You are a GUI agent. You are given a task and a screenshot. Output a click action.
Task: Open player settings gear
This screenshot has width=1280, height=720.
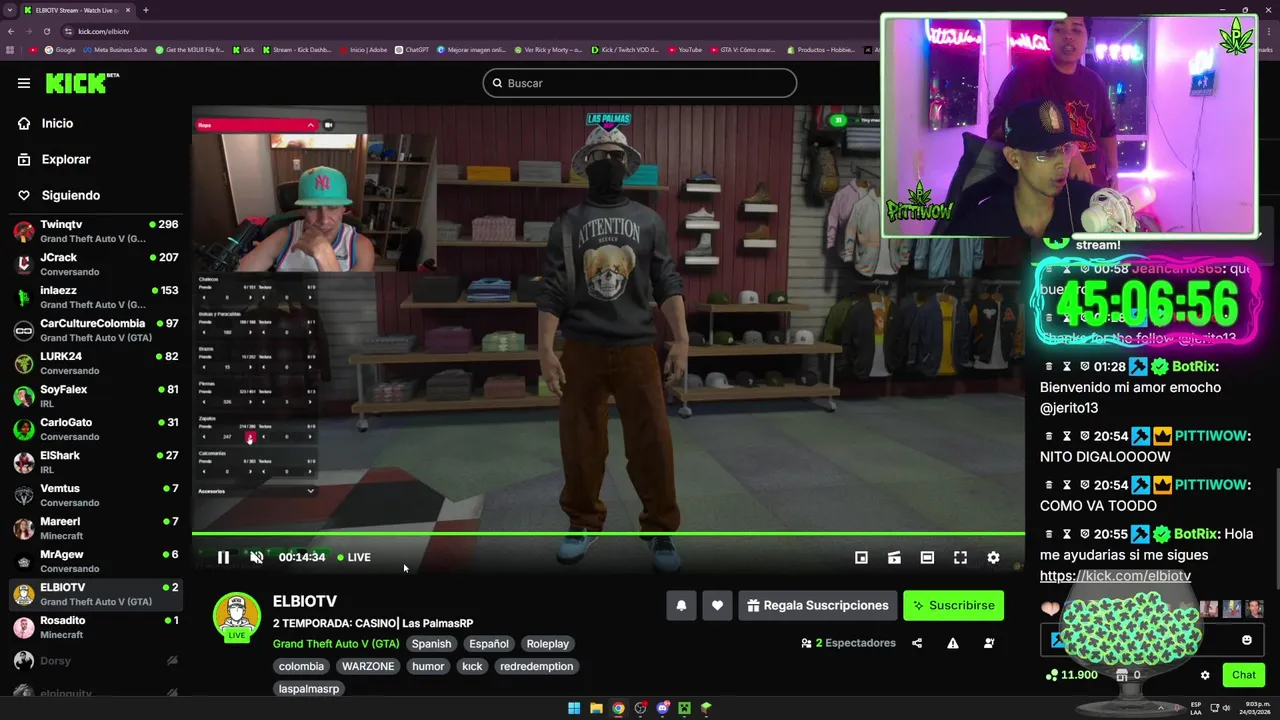coord(993,557)
